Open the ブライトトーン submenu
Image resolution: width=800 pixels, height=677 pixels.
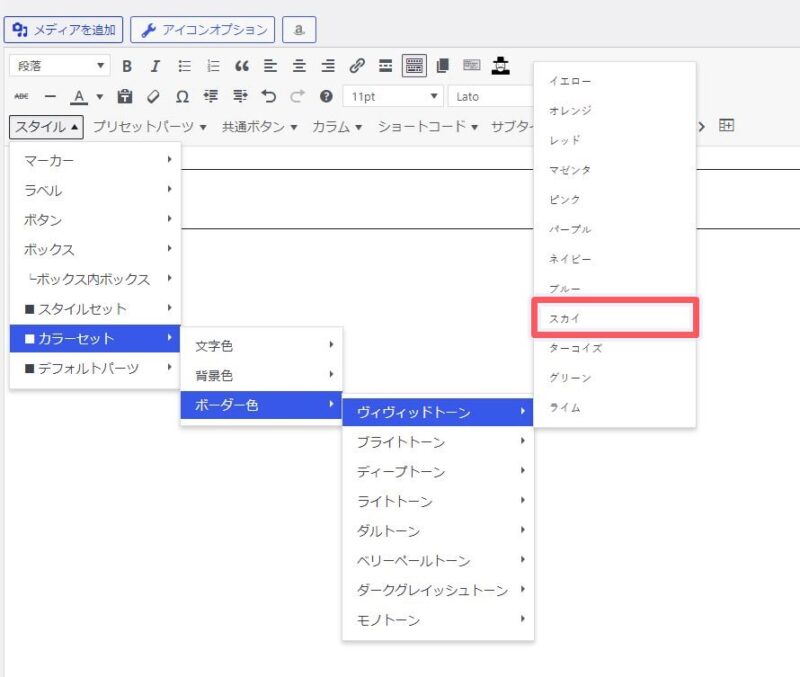click(x=438, y=442)
